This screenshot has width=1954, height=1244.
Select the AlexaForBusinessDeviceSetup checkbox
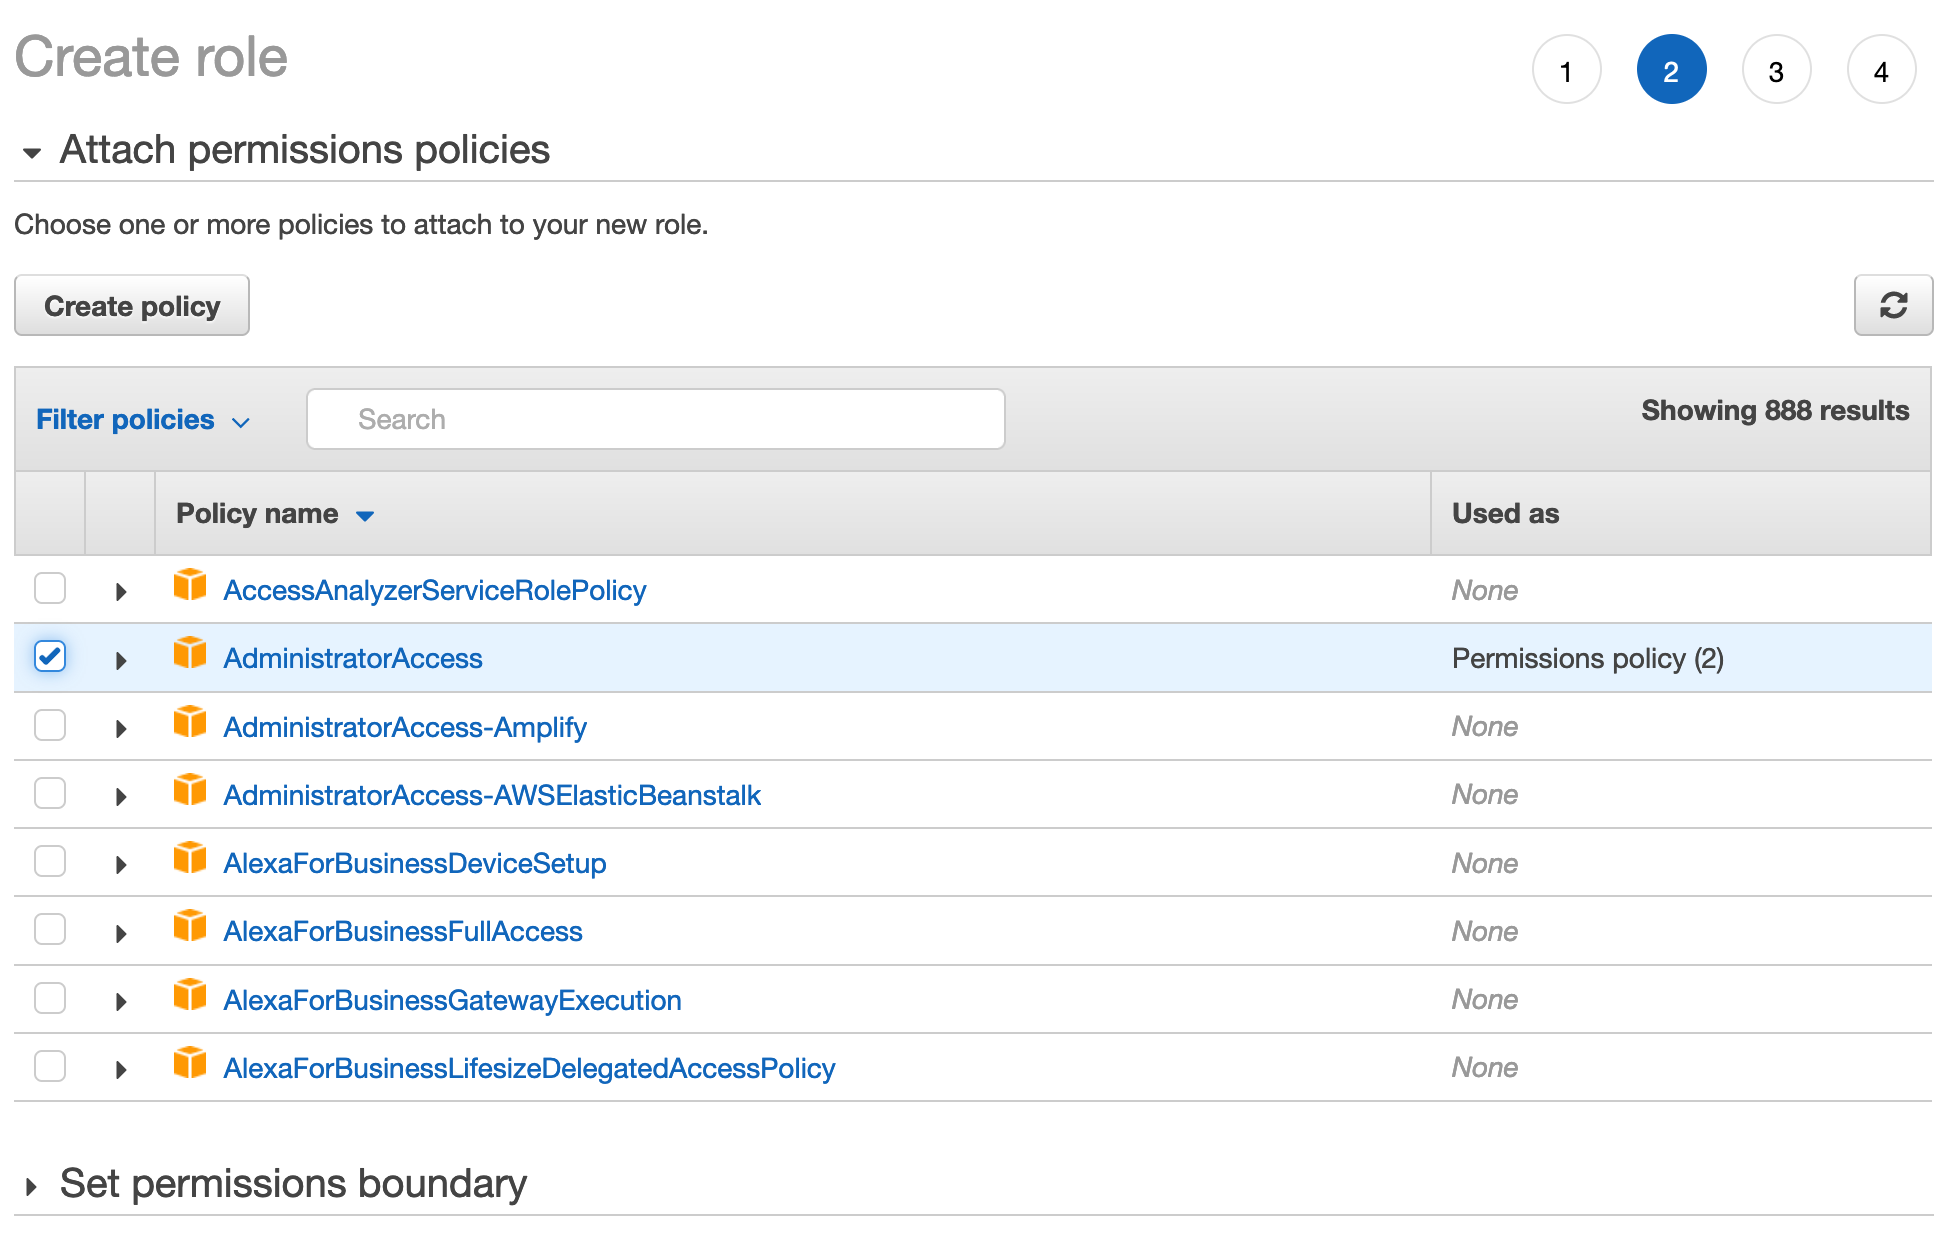(x=50, y=862)
